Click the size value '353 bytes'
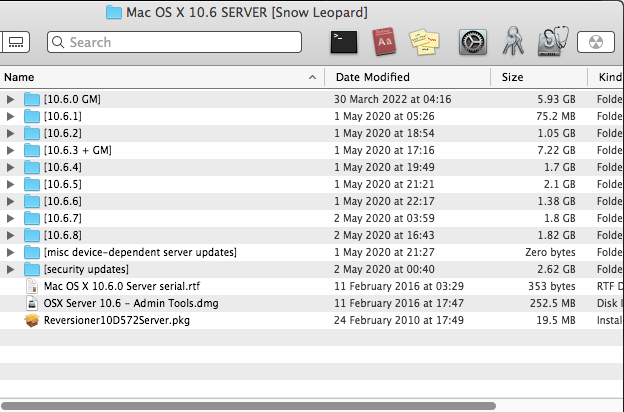This screenshot has width=624, height=412. click(552, 286)
